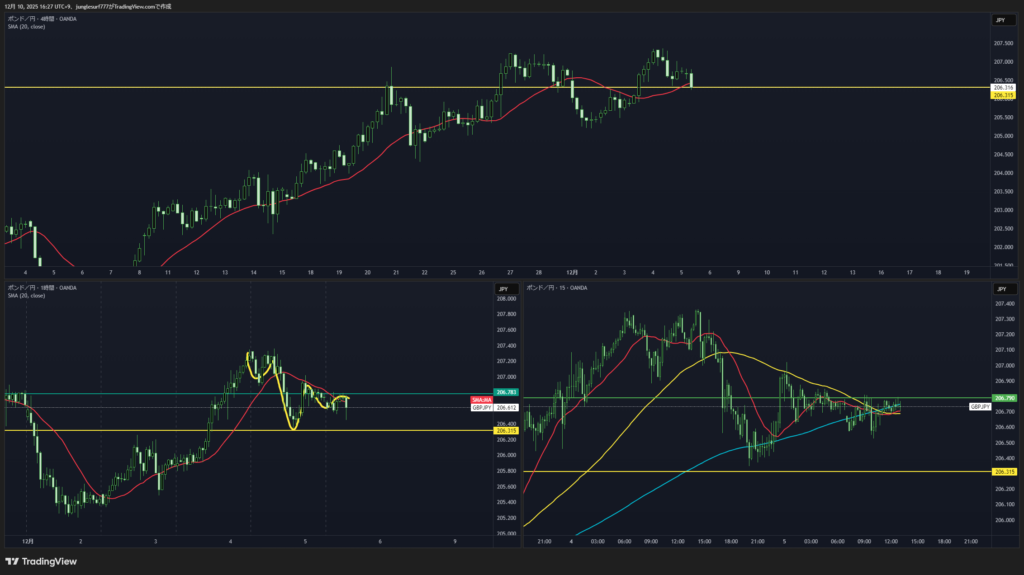Click yellow 206.315 price label on 15-minute chart

(x=1001, y=471)
